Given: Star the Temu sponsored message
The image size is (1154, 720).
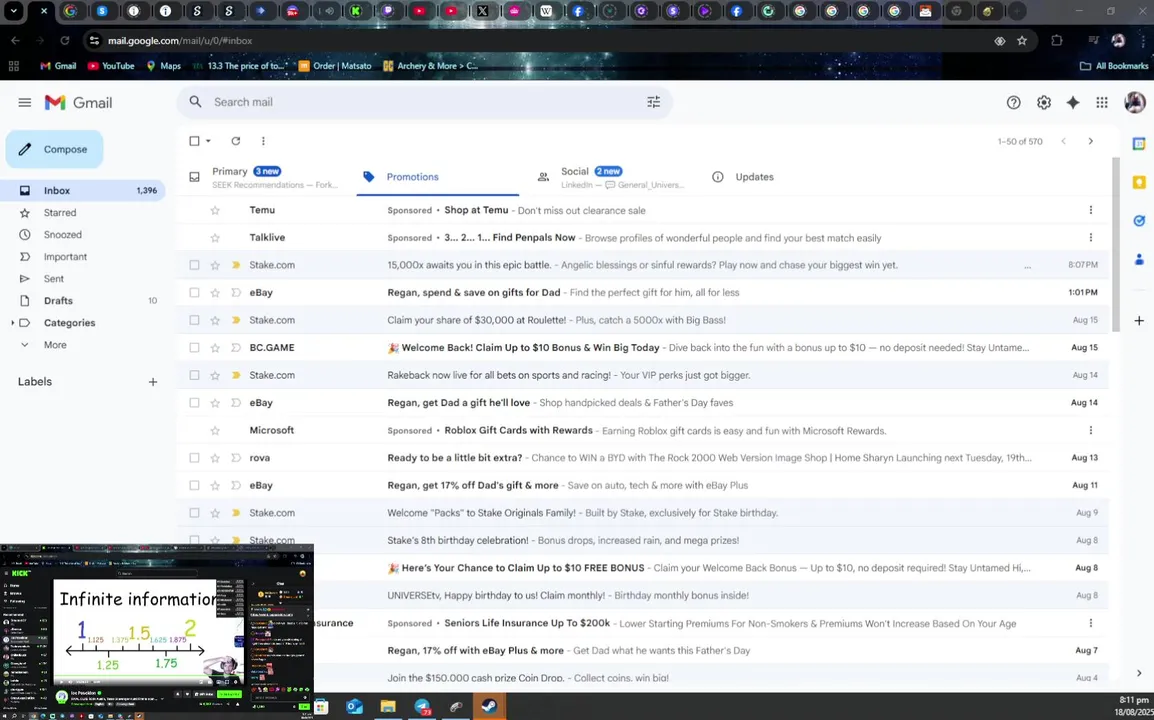Looking at the screenshot, I should (215, 211).
